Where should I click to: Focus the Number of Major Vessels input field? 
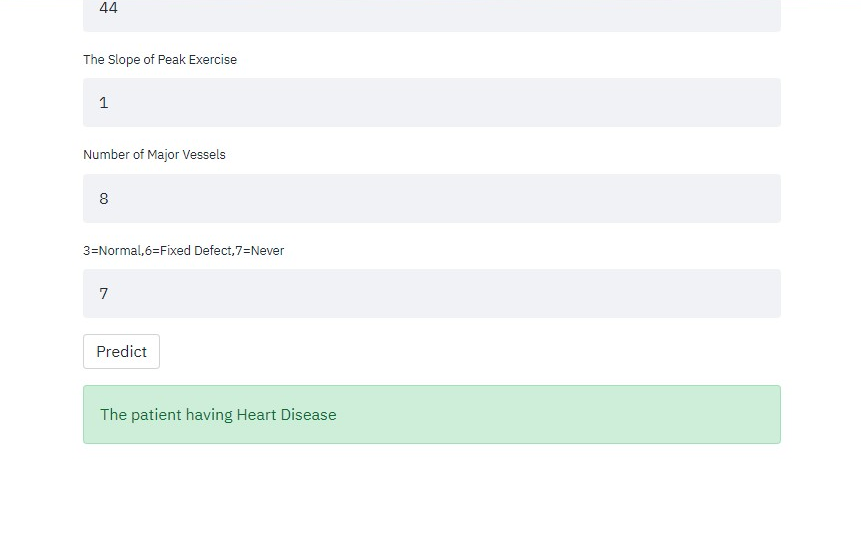[x=431, y=198]
